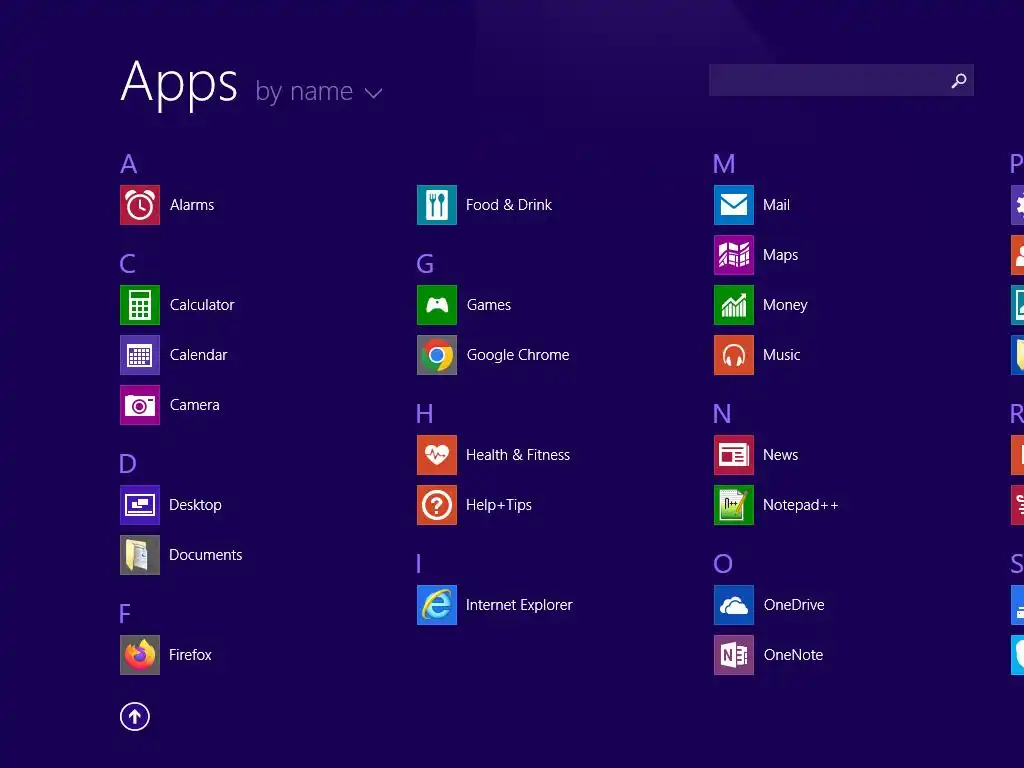Open the News app icon

click(734, 455)
